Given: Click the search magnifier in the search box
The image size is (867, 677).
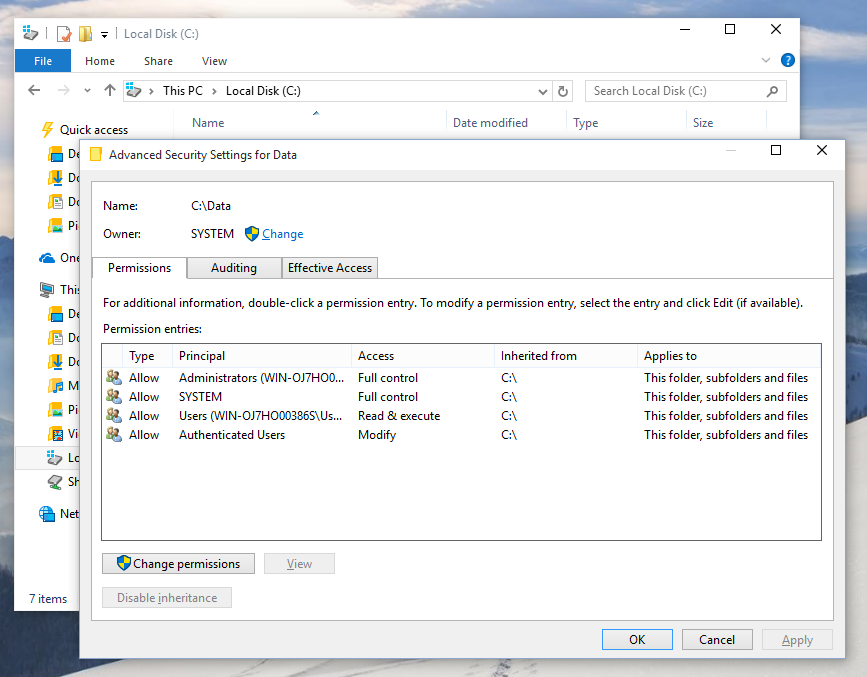Looking at the screenshot, I should (x=770, y=90).
